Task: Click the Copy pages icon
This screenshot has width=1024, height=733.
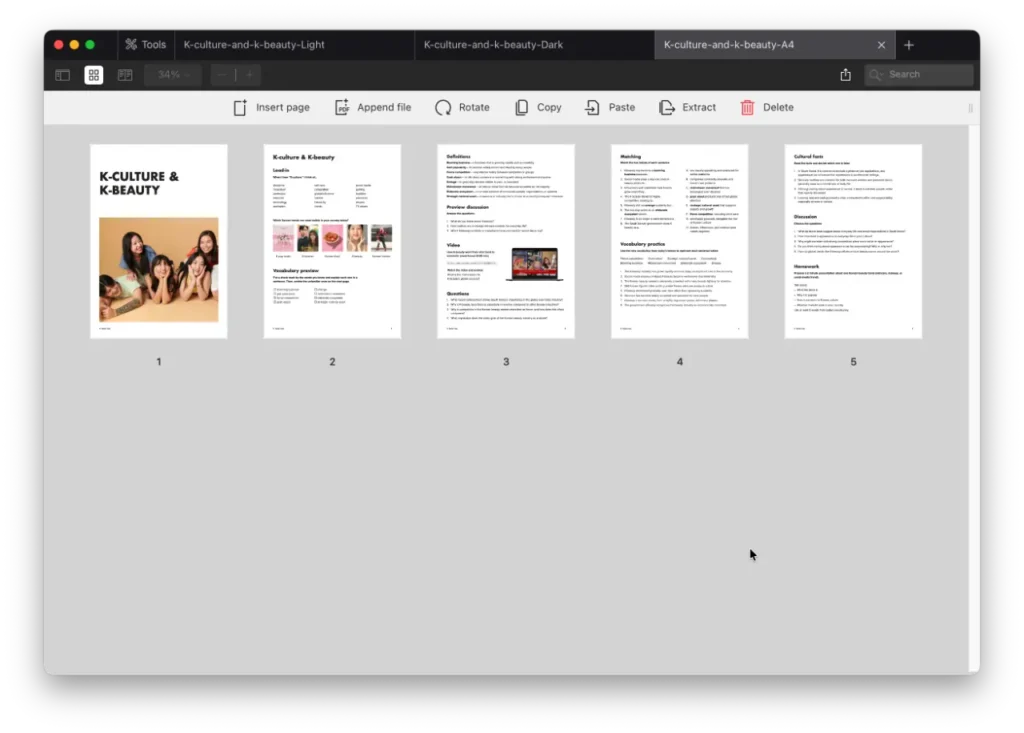Action: pyautogui.click(x=522, y=107)
